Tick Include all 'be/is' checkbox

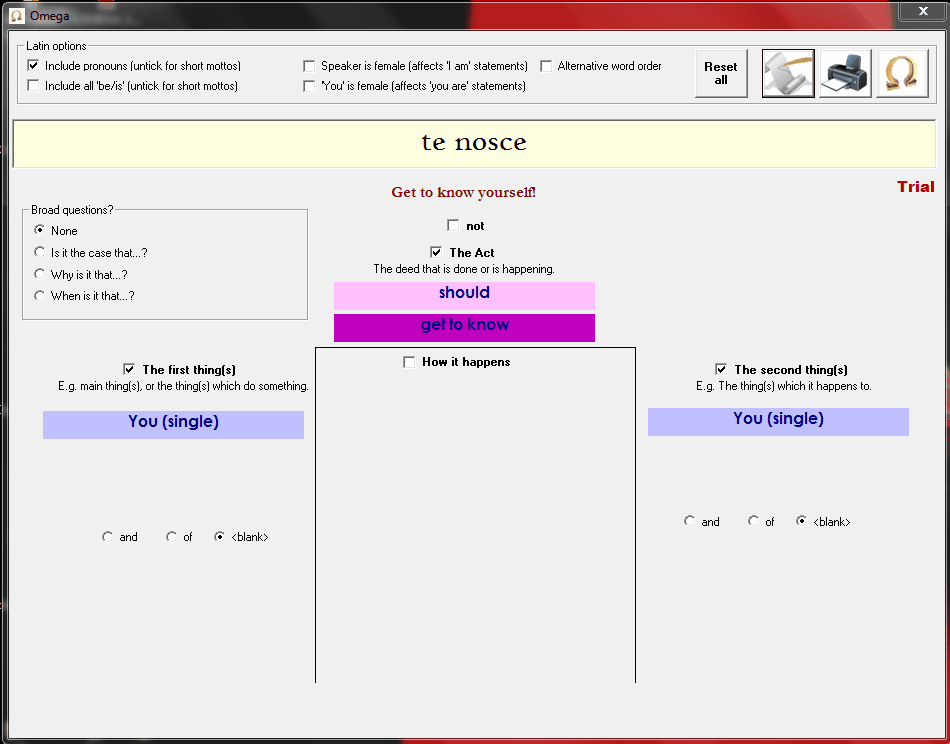33,85
